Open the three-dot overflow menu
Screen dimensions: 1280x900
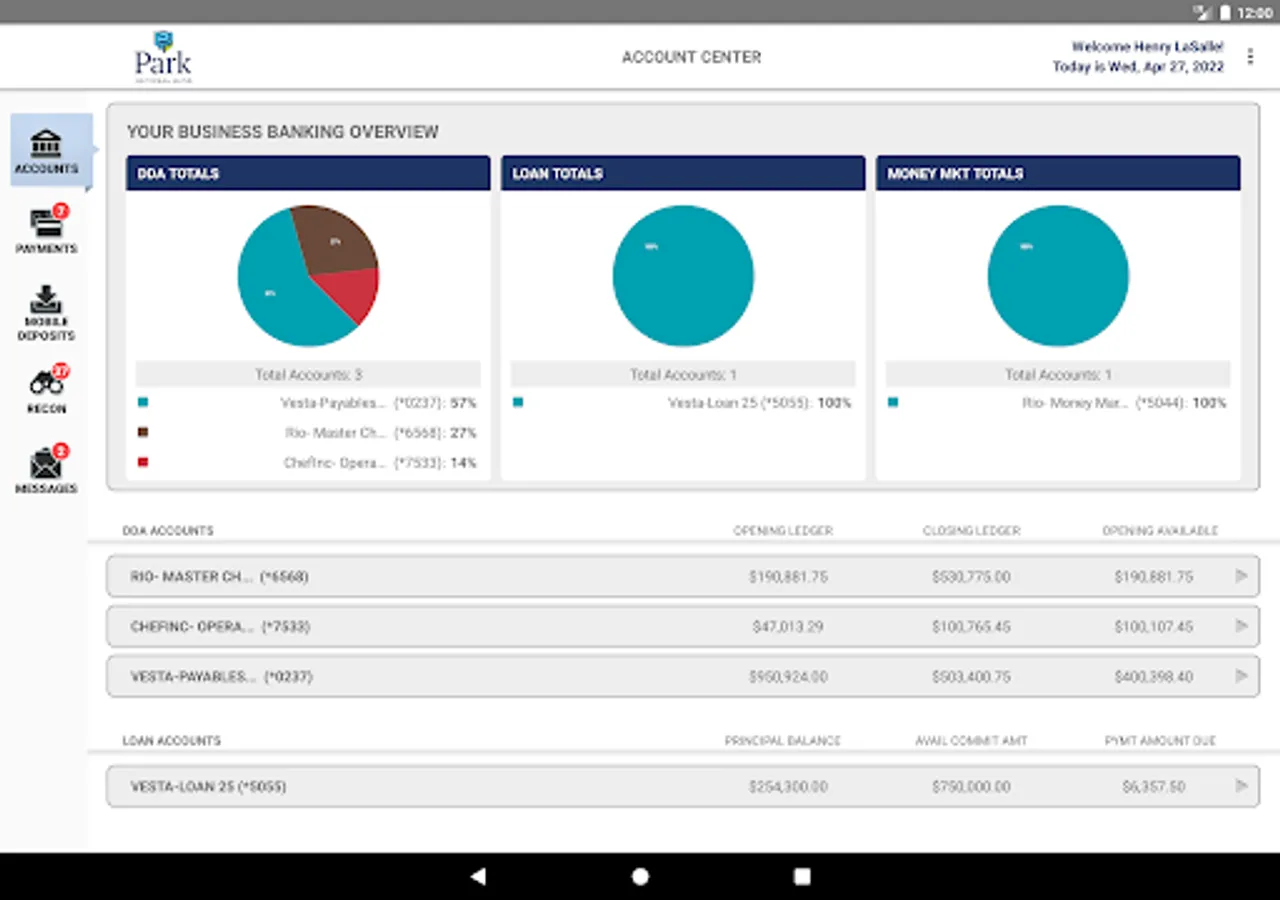click(x=1250, y=57)
